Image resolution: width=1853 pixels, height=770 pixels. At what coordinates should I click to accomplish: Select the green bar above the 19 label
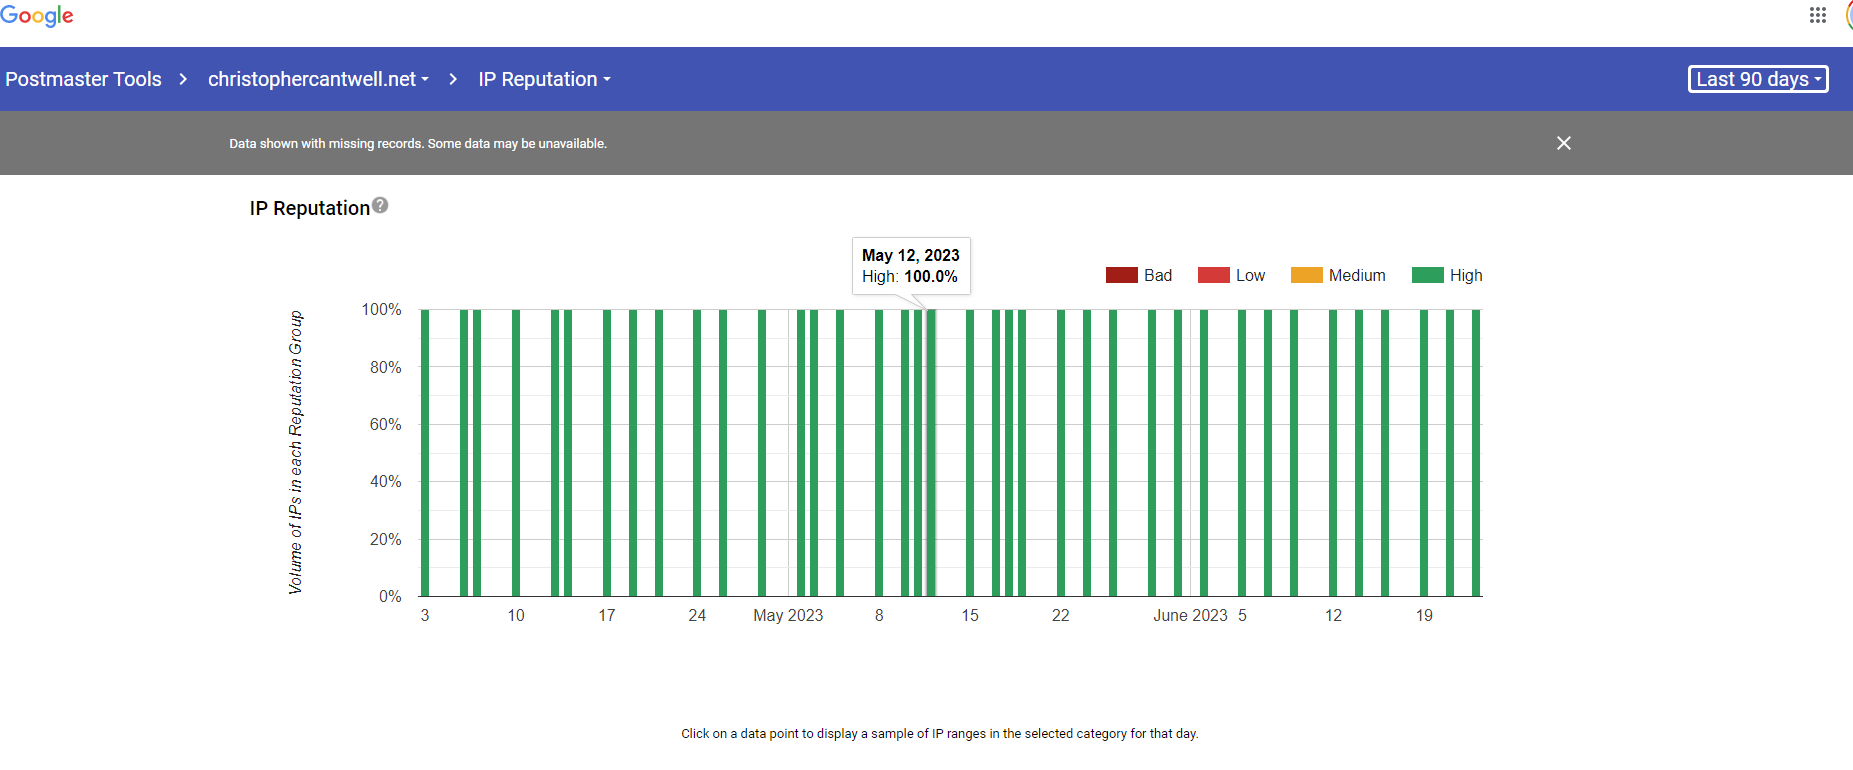1424,453
